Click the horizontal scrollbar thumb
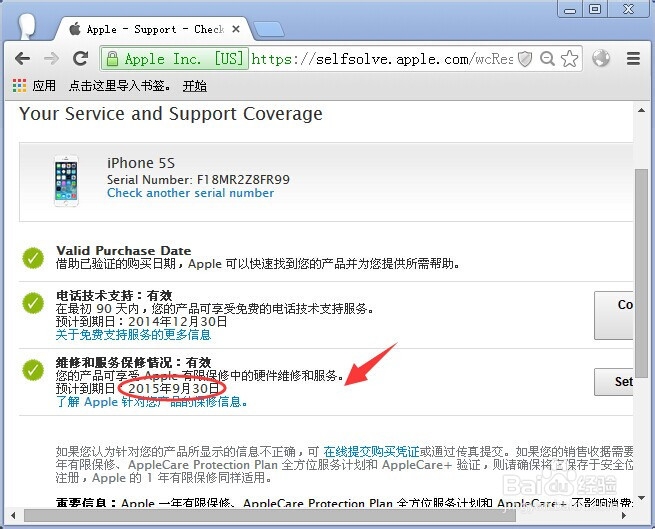The width and height of the screenshot is (655, 529). [270, 515]
